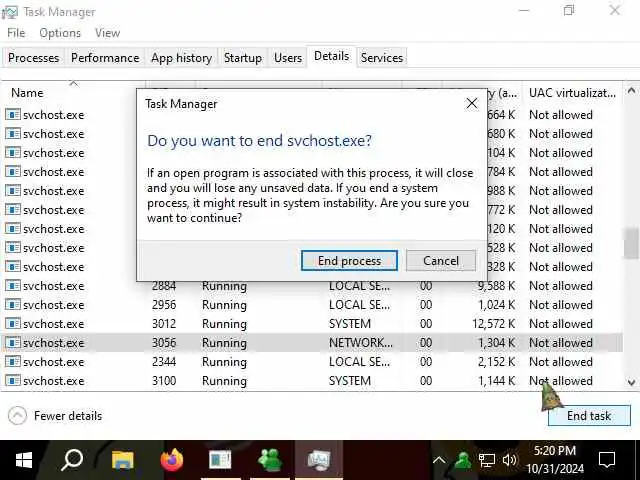Open the Options menu
Image resolution: width=640 pixels, height=480 pixels.
pos(60,33)
